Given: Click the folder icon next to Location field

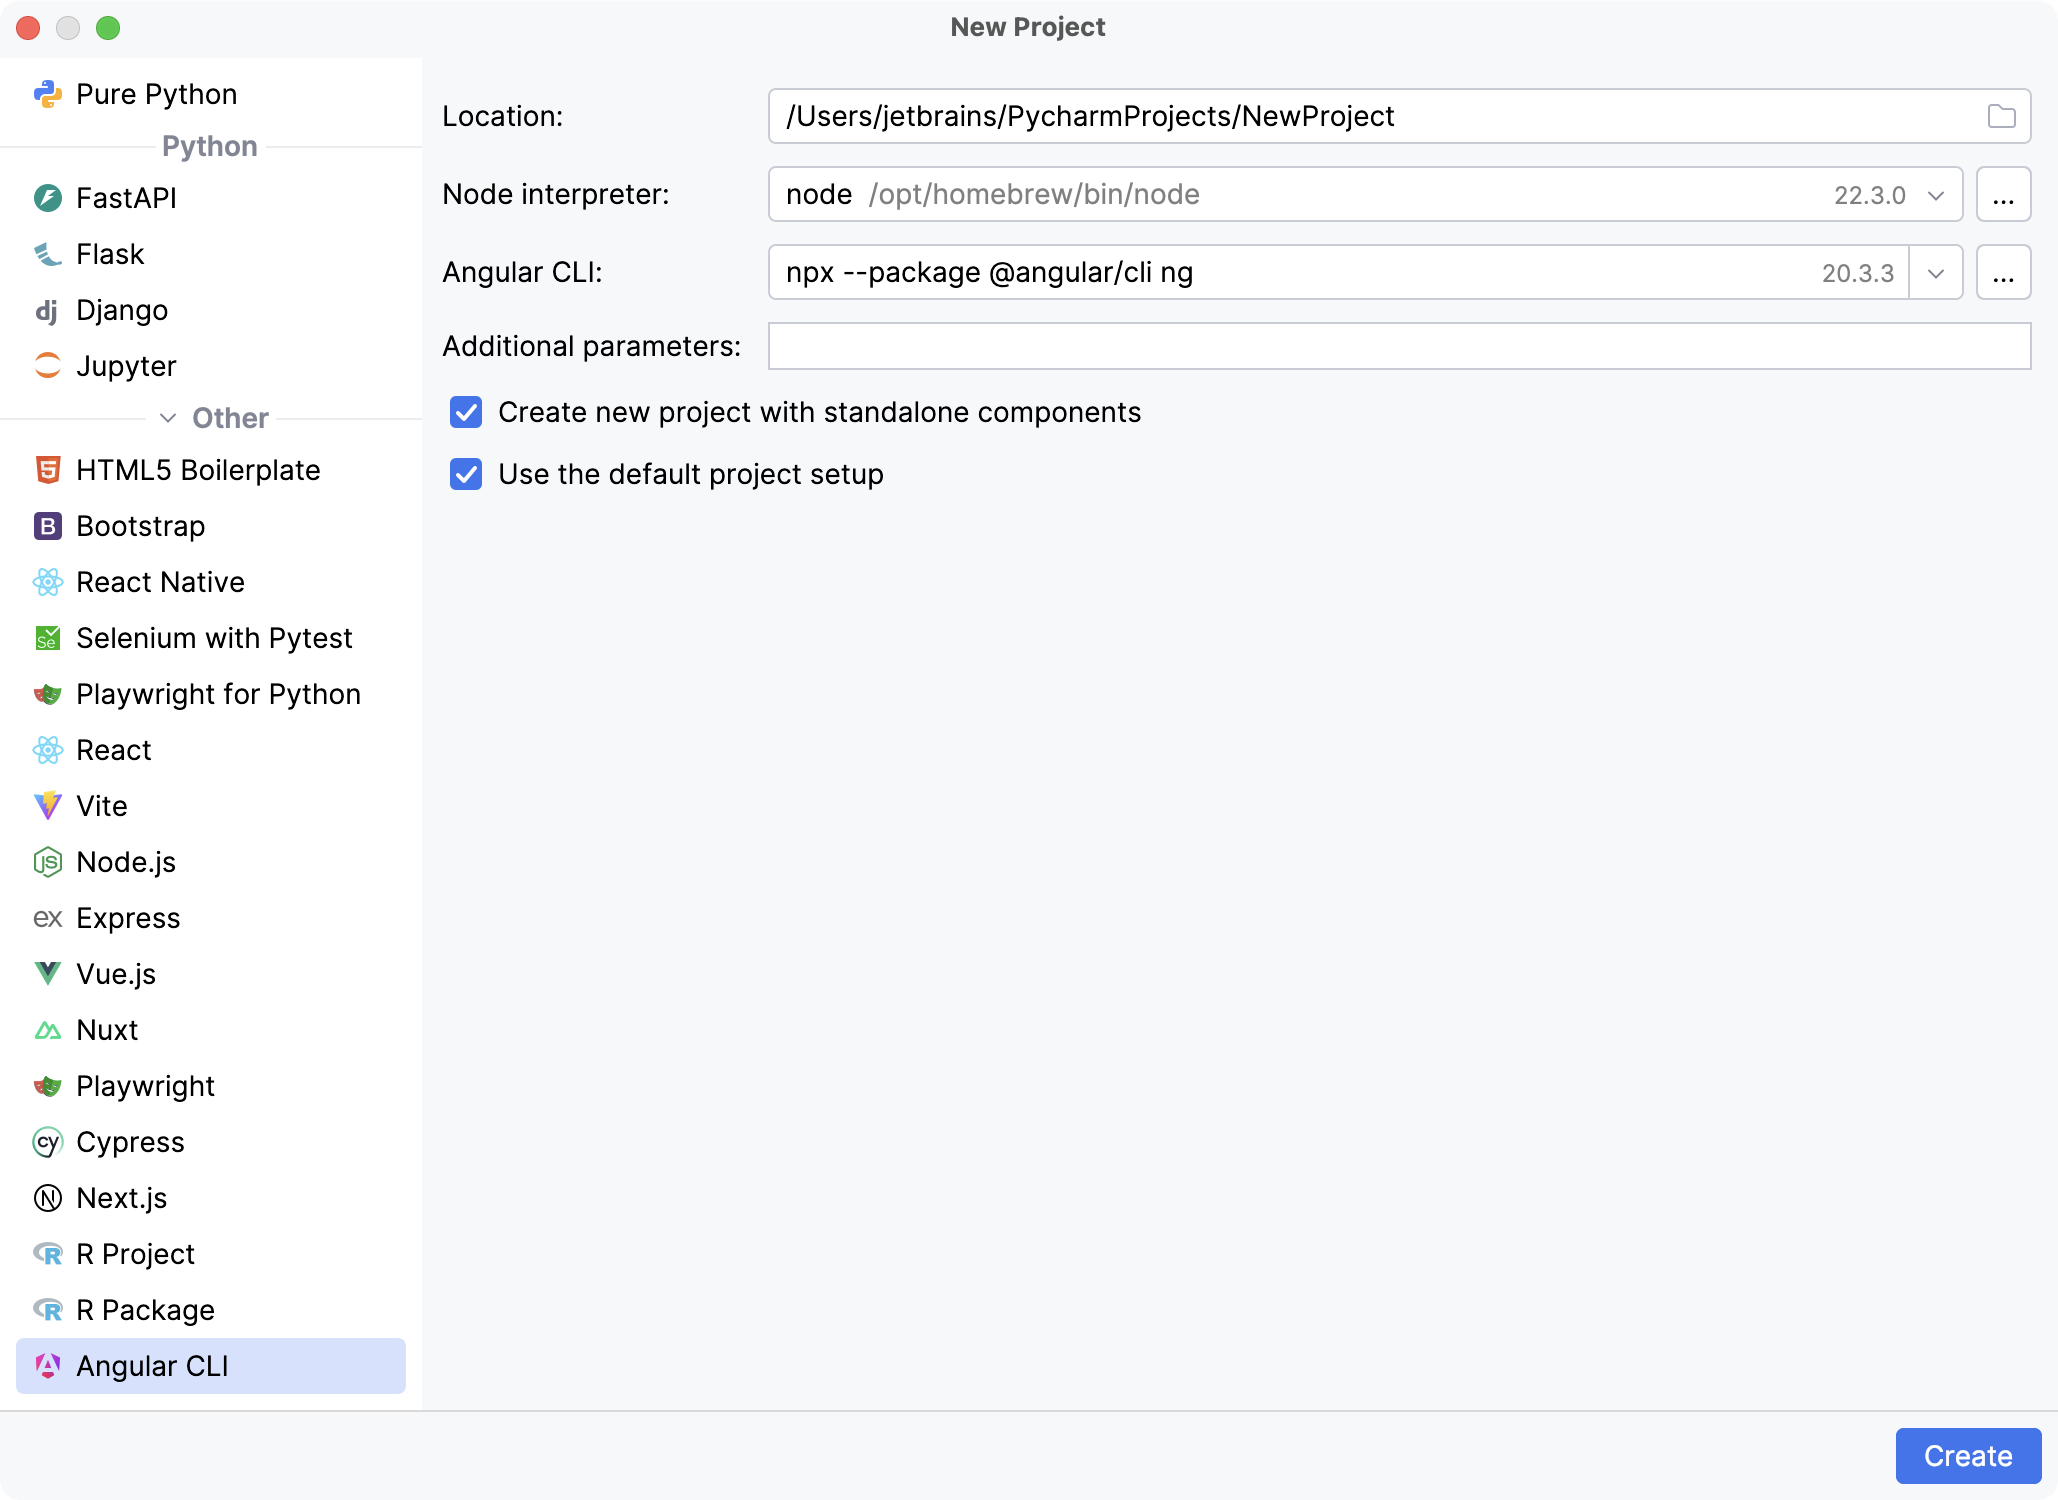Looking at the screenshot, I should coord(2001,116).
